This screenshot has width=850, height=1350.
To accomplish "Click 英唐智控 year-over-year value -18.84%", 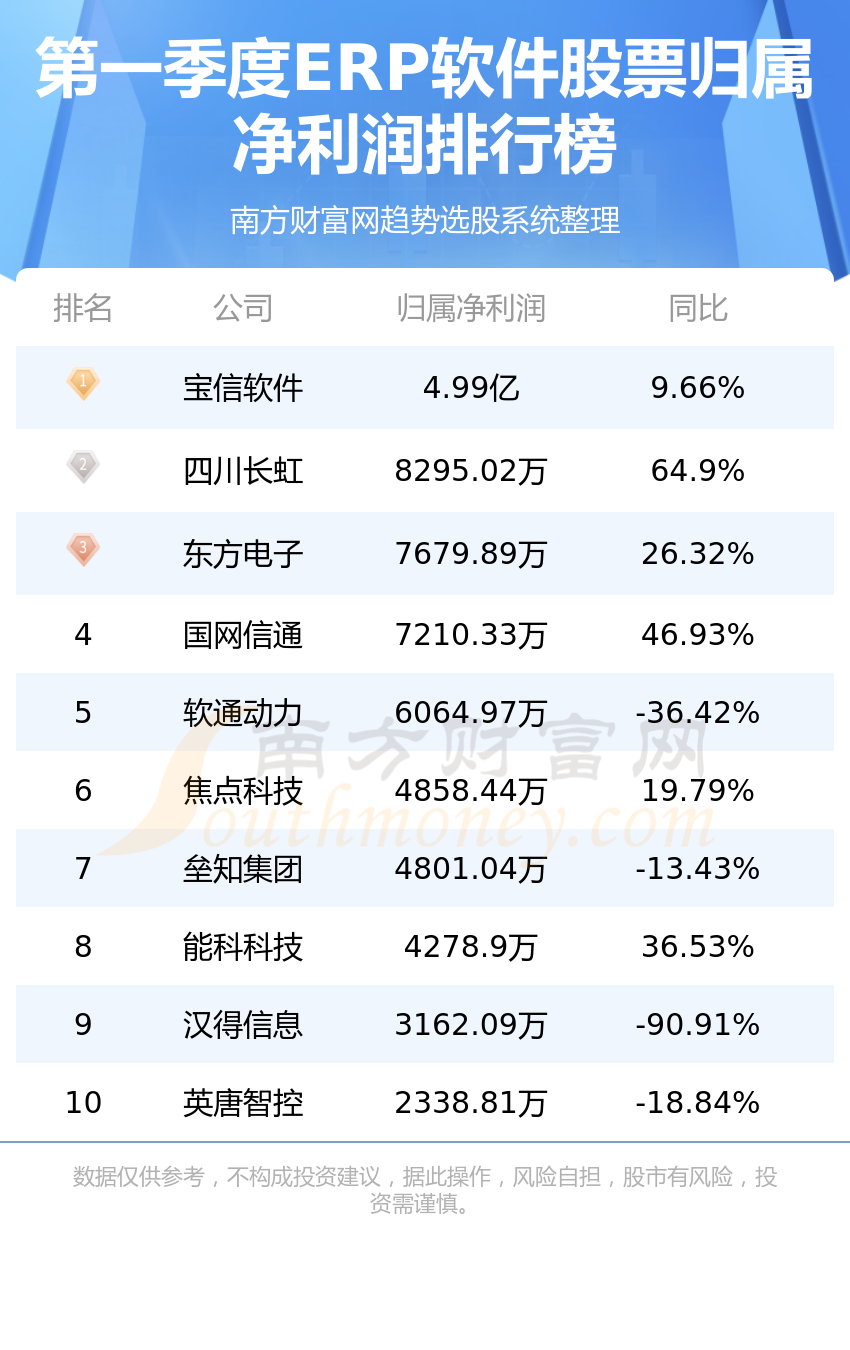I will coord(698,1103).
